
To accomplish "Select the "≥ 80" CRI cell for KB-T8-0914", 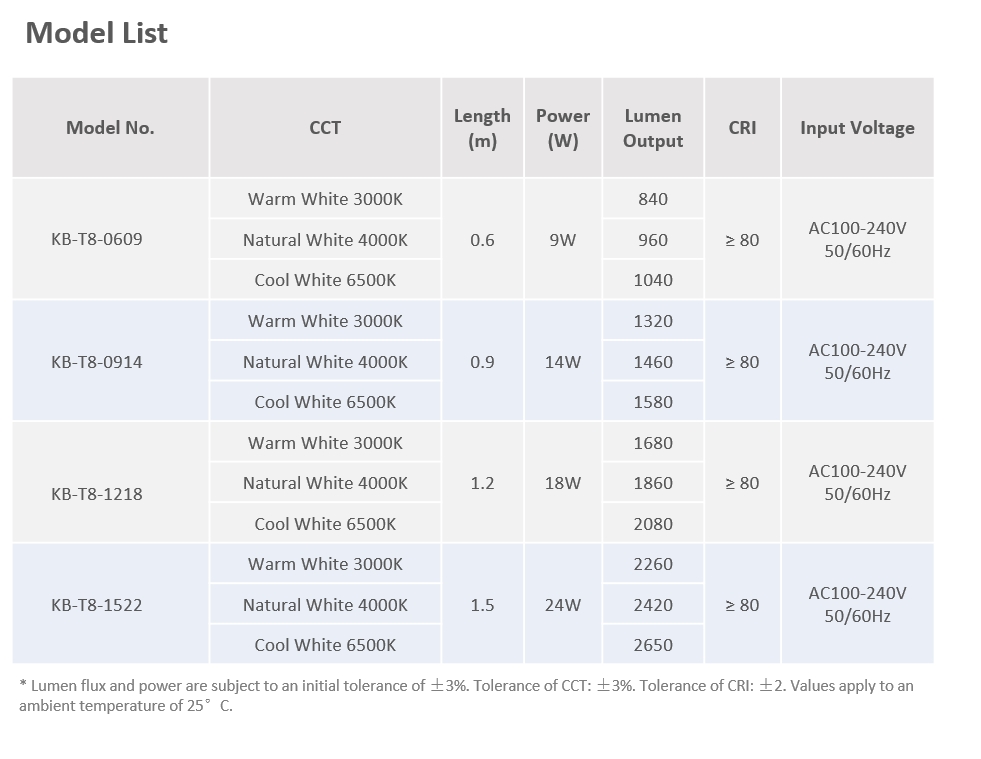I will point(743,362).
